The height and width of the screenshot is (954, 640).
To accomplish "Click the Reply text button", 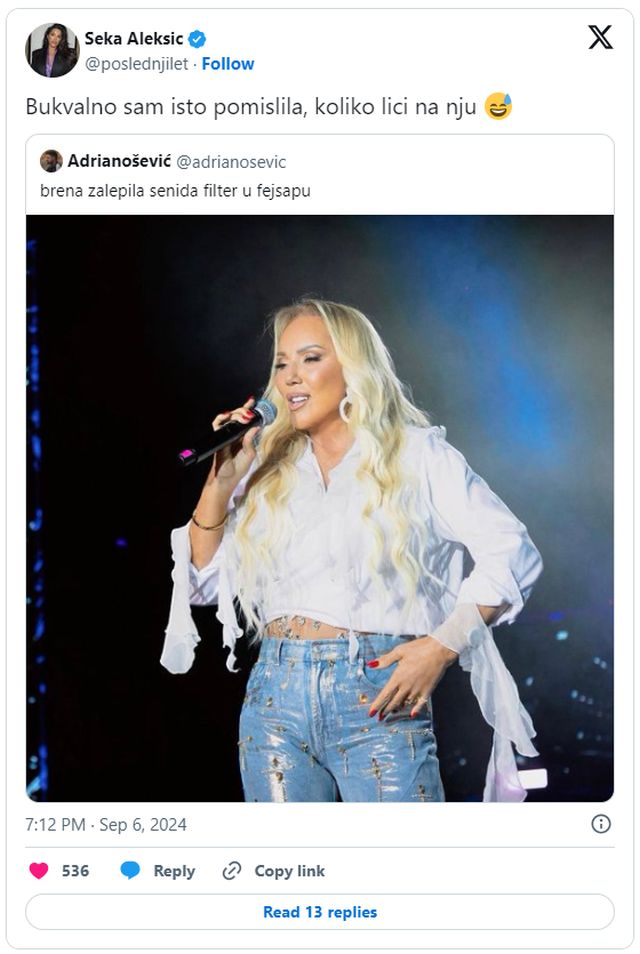I will coord(174,871).
